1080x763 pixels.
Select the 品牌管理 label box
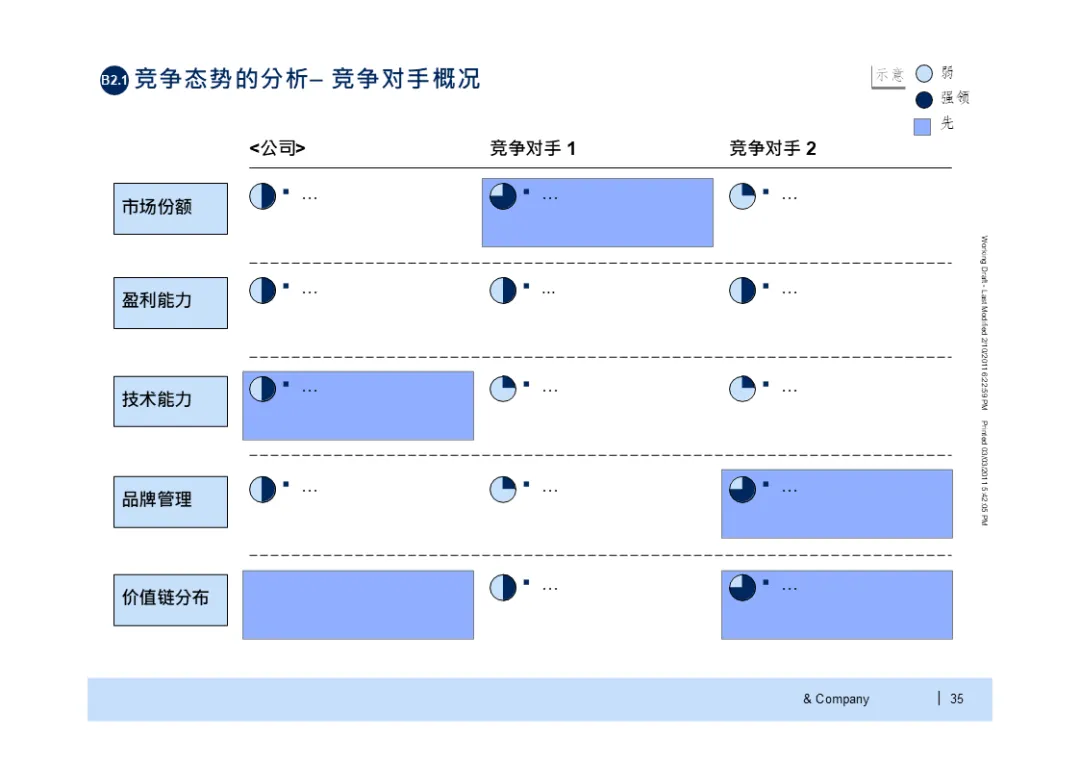pyautogui.click(x=171, y=502)
